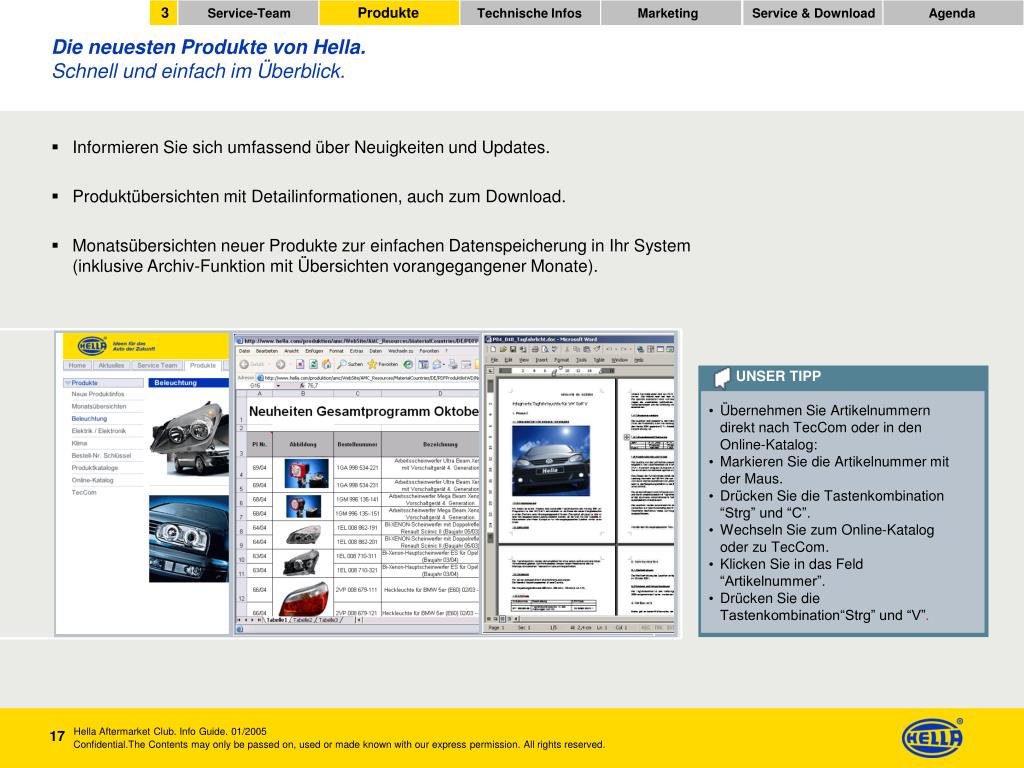Image resolution: width=1024 pixels, height=768 pixels.
Task: Click the Stop icon in the browser toolbar
Action: click(300, 364)
